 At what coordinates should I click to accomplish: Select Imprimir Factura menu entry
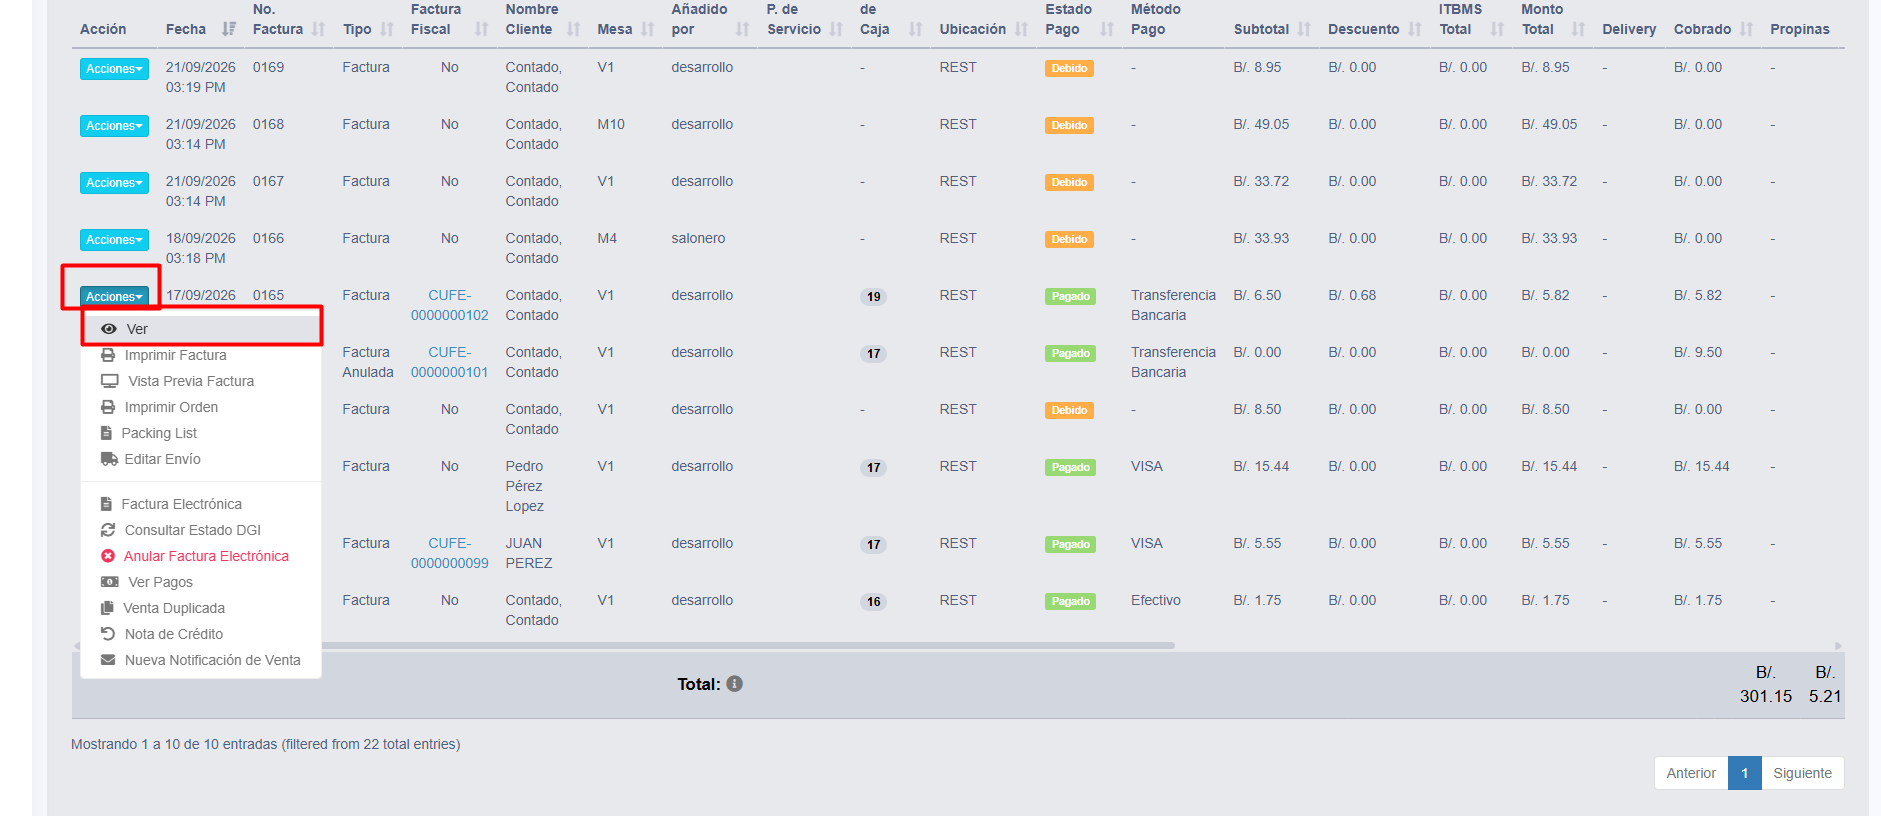tap(201, 355)
